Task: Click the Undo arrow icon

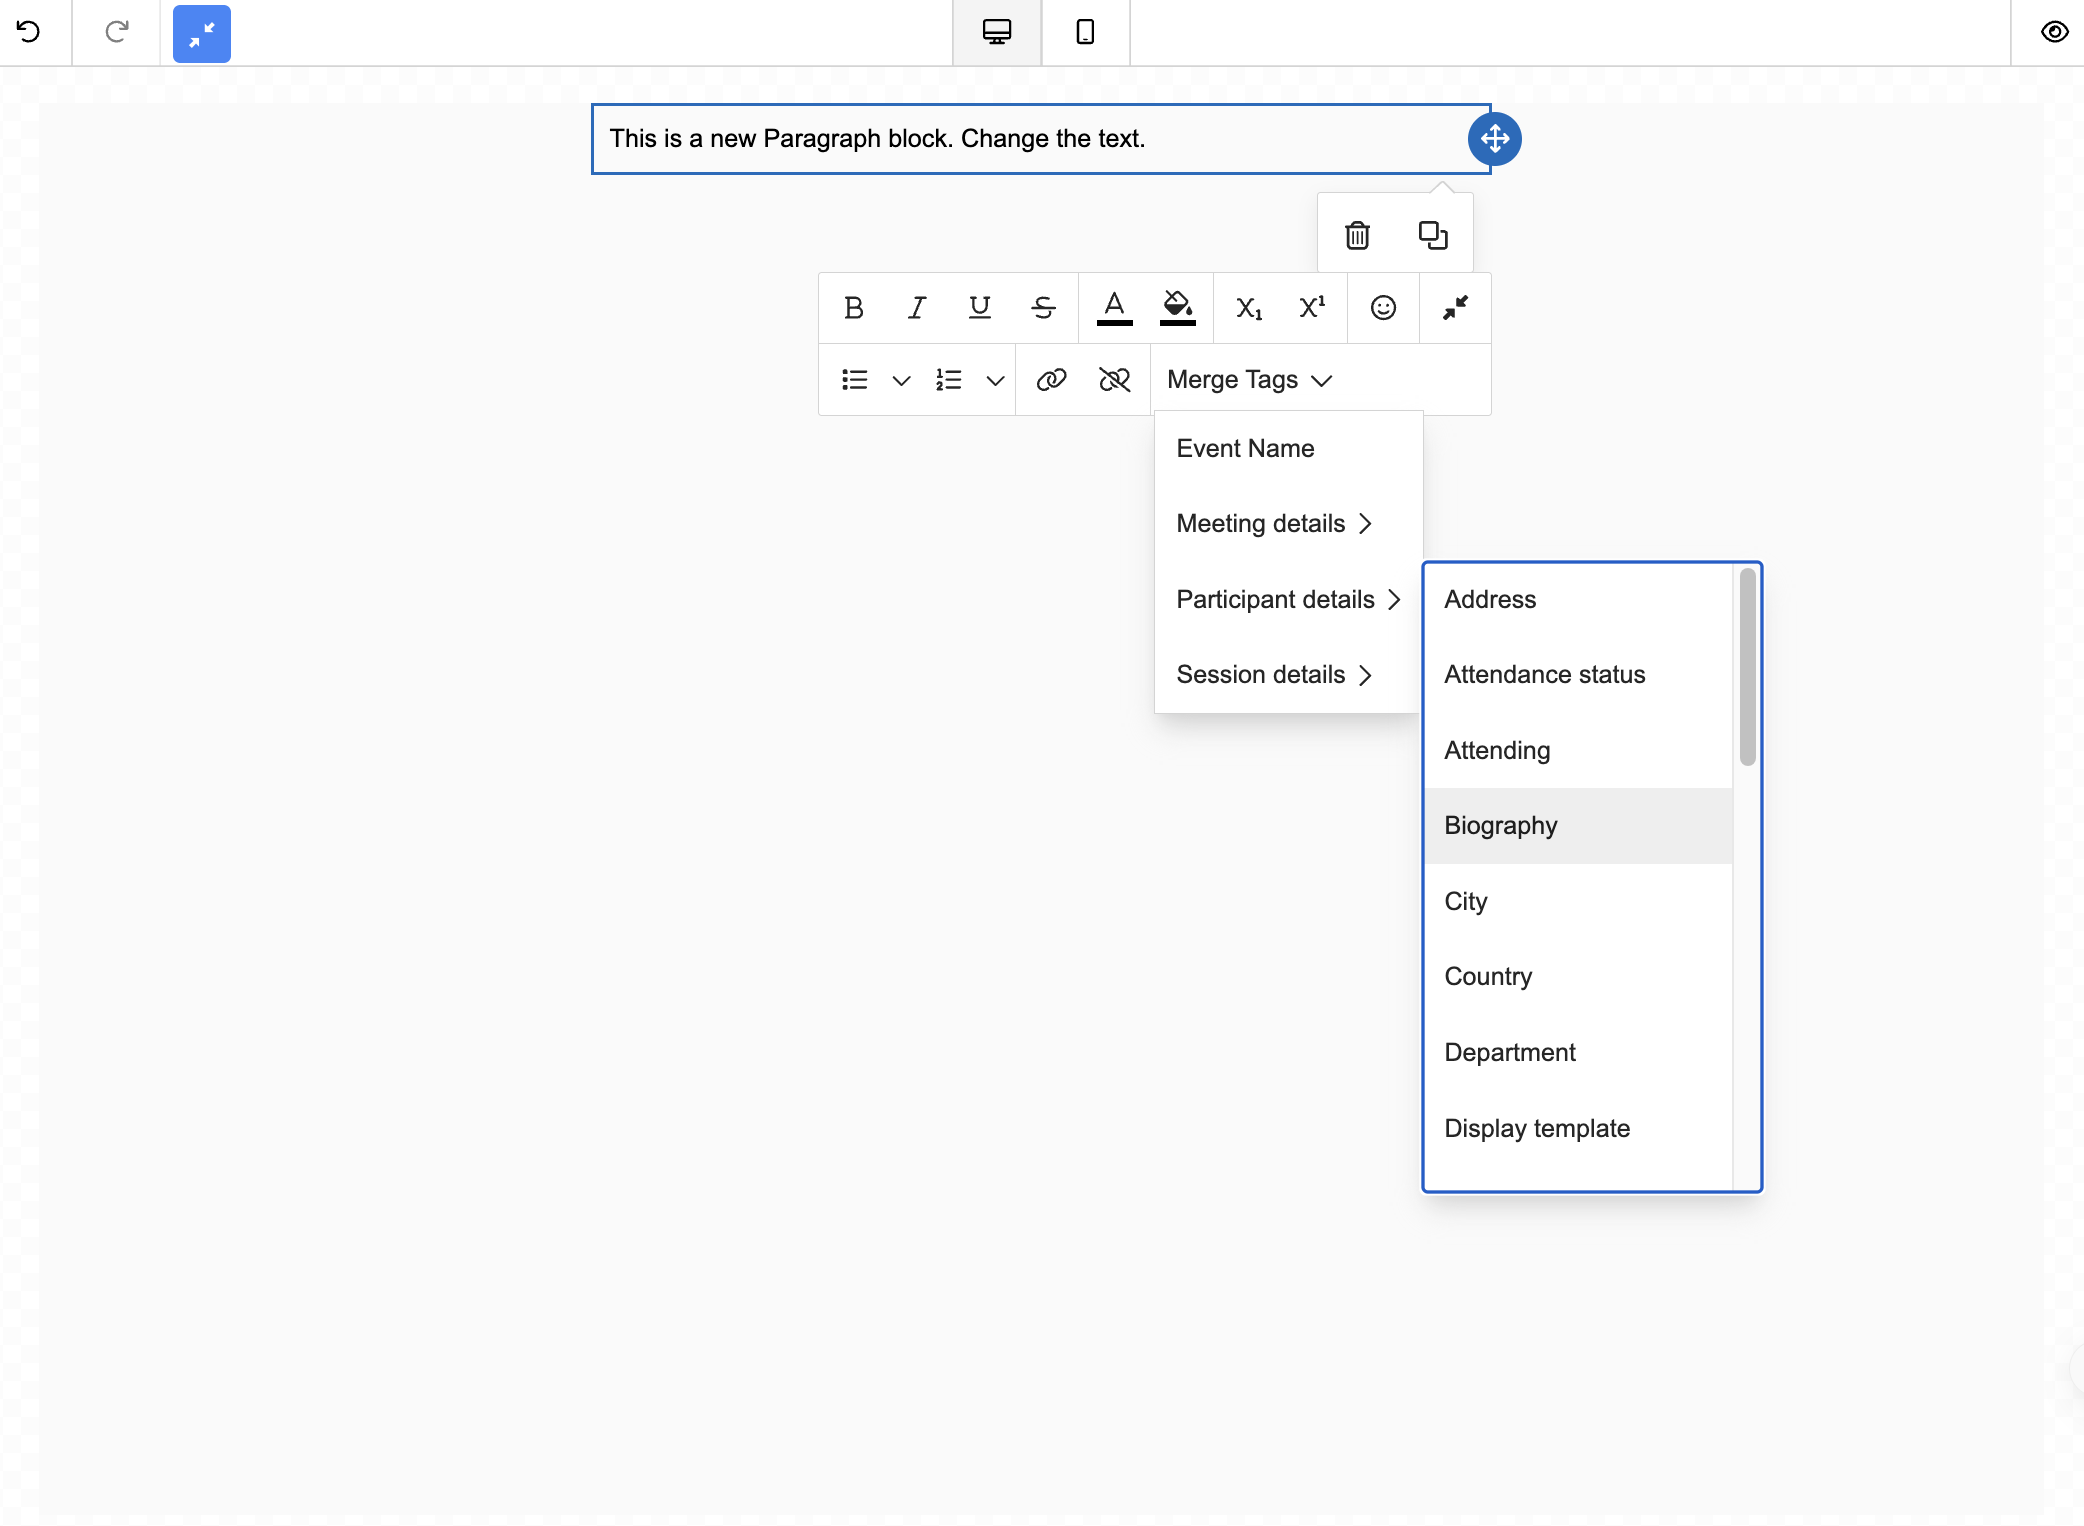Action: pyautogui.click(x=29, y=32)
